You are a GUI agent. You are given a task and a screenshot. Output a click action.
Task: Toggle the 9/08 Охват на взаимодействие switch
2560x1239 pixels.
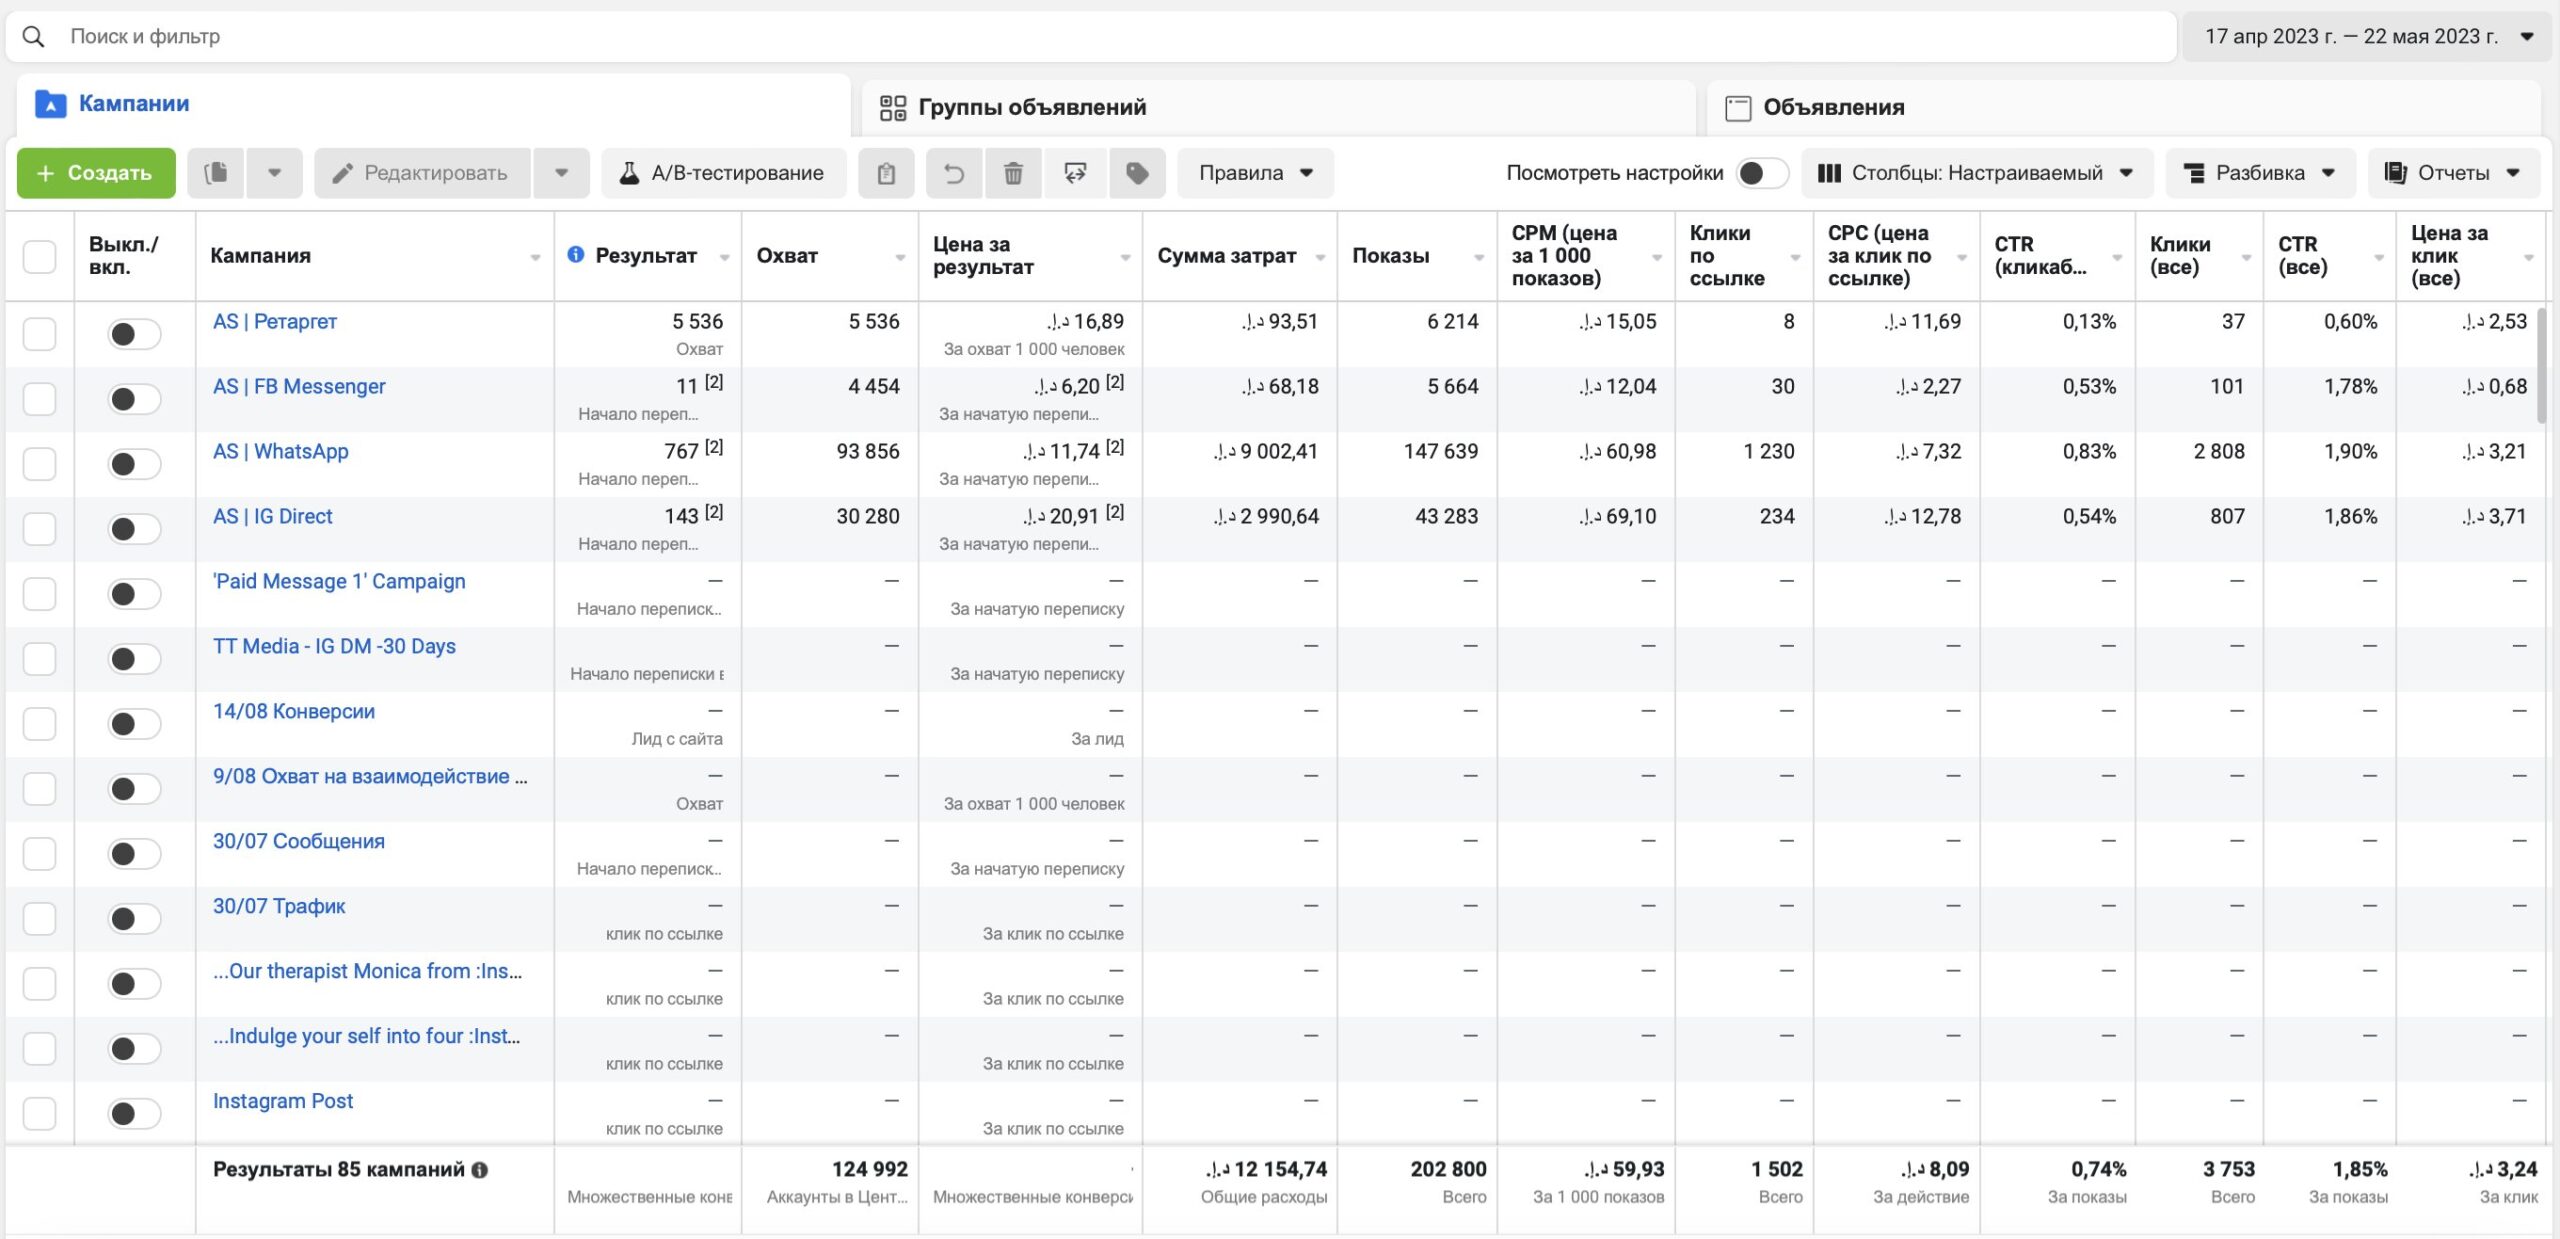(x=134, y=789)
